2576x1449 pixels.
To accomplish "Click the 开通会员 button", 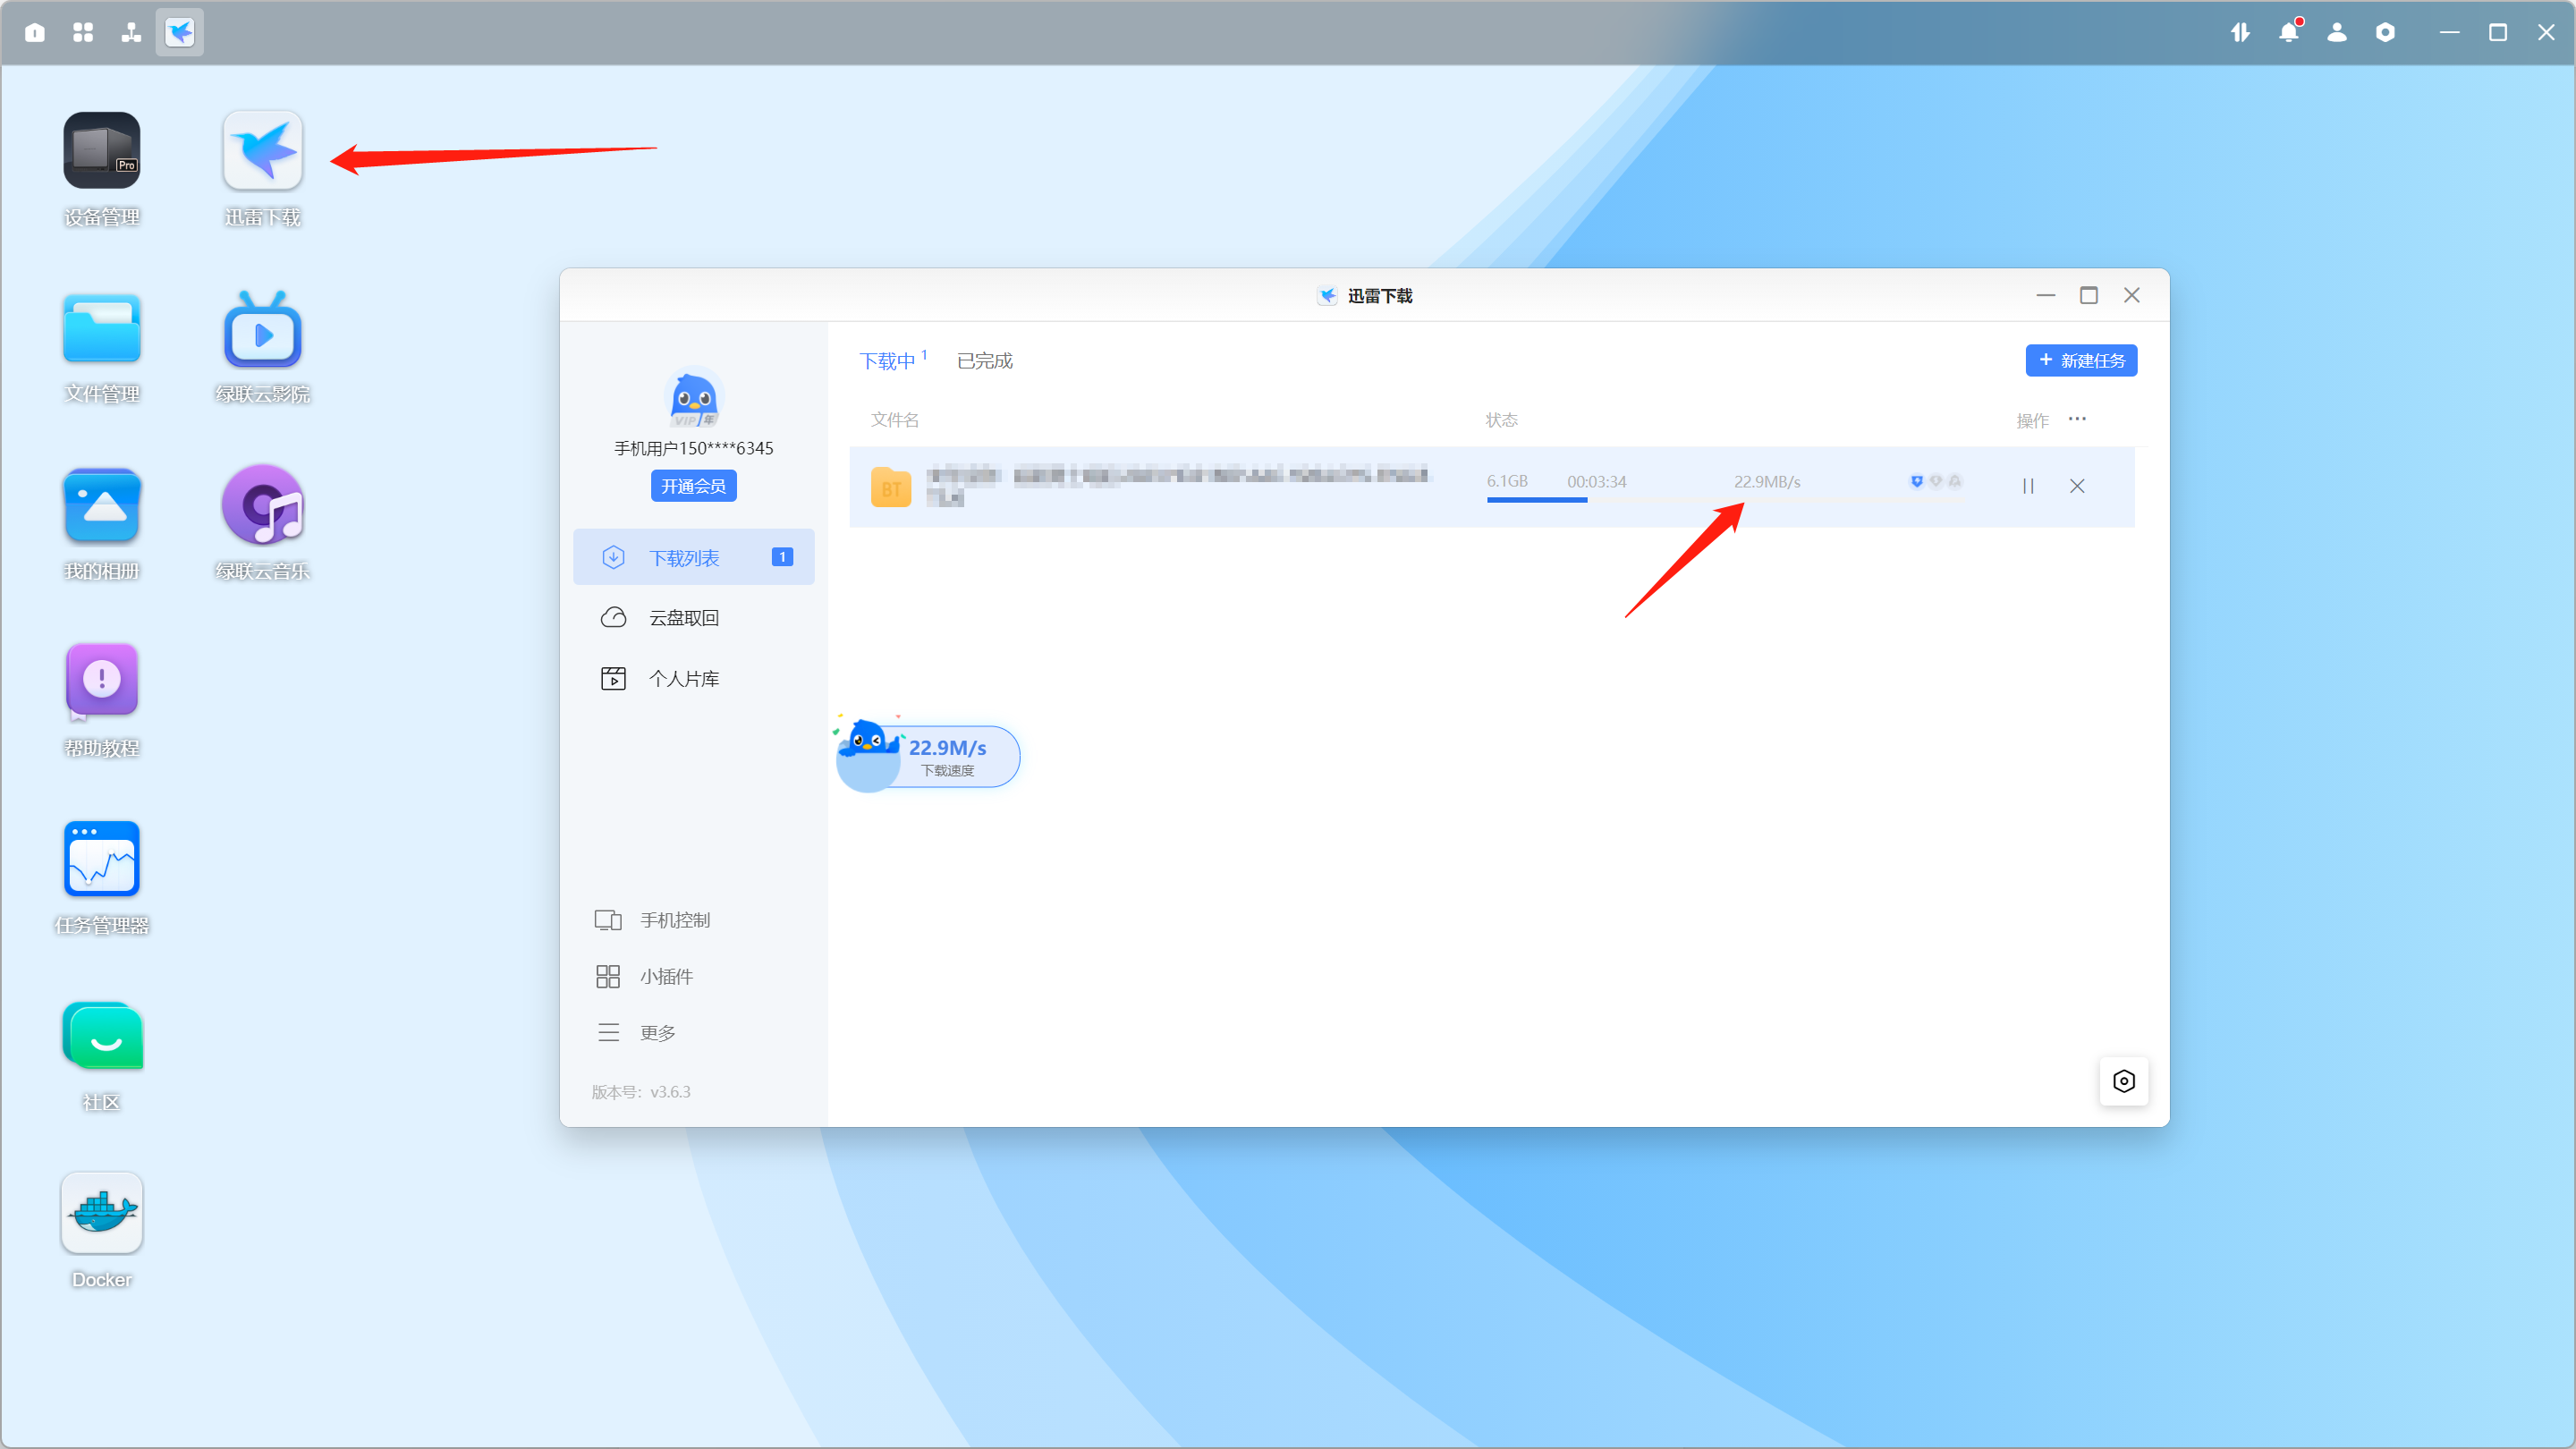I will tap(693, 486).
